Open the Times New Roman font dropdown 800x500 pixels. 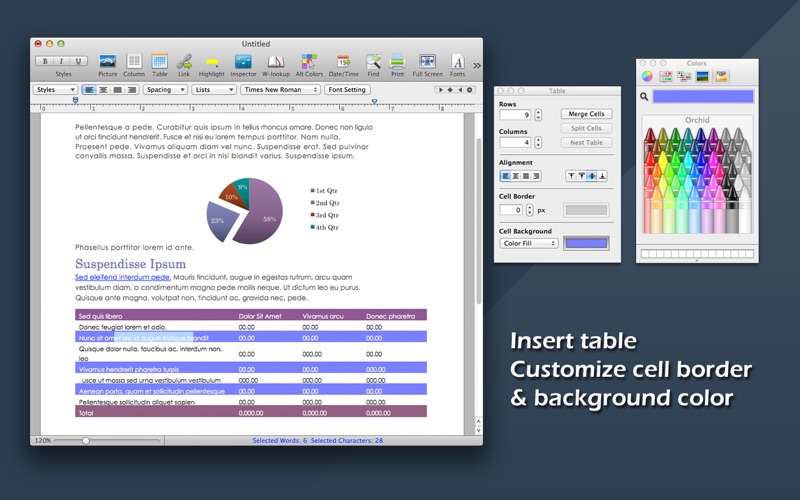pyautogui.click(x=280, y=90)
